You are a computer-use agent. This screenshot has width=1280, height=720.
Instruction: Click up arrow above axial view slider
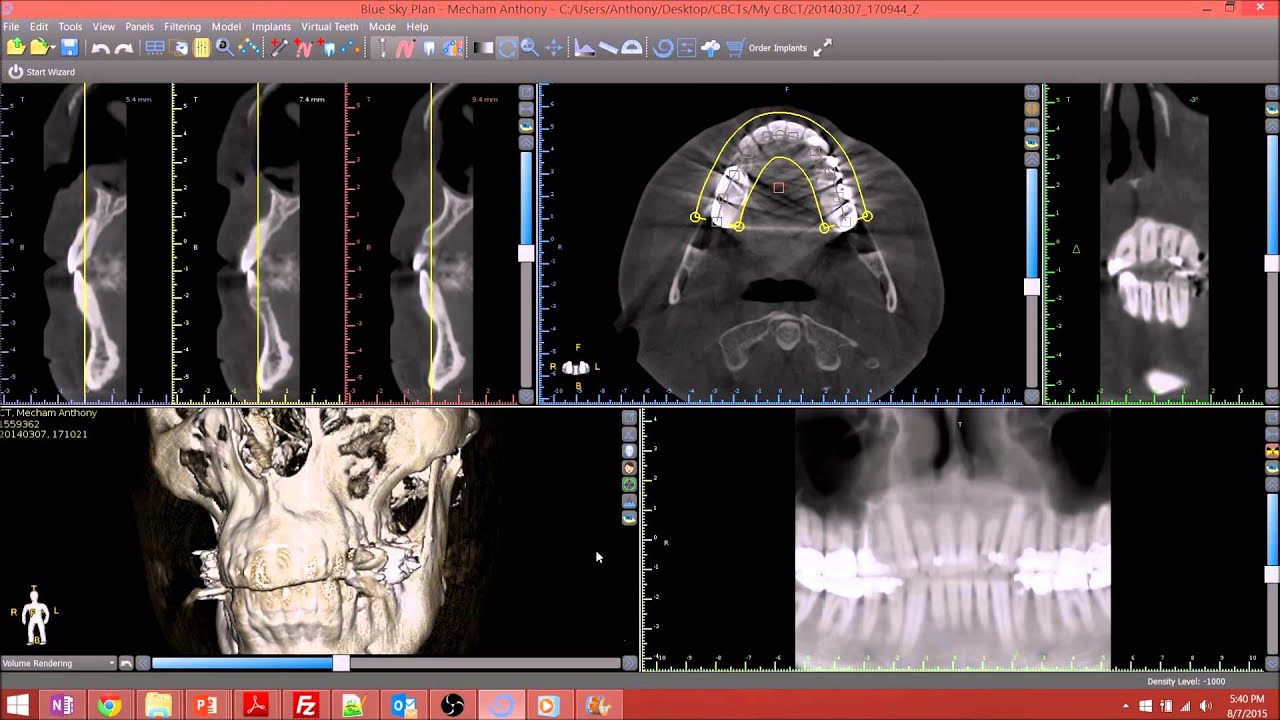pyautogui.click(x=1032, y=159)
